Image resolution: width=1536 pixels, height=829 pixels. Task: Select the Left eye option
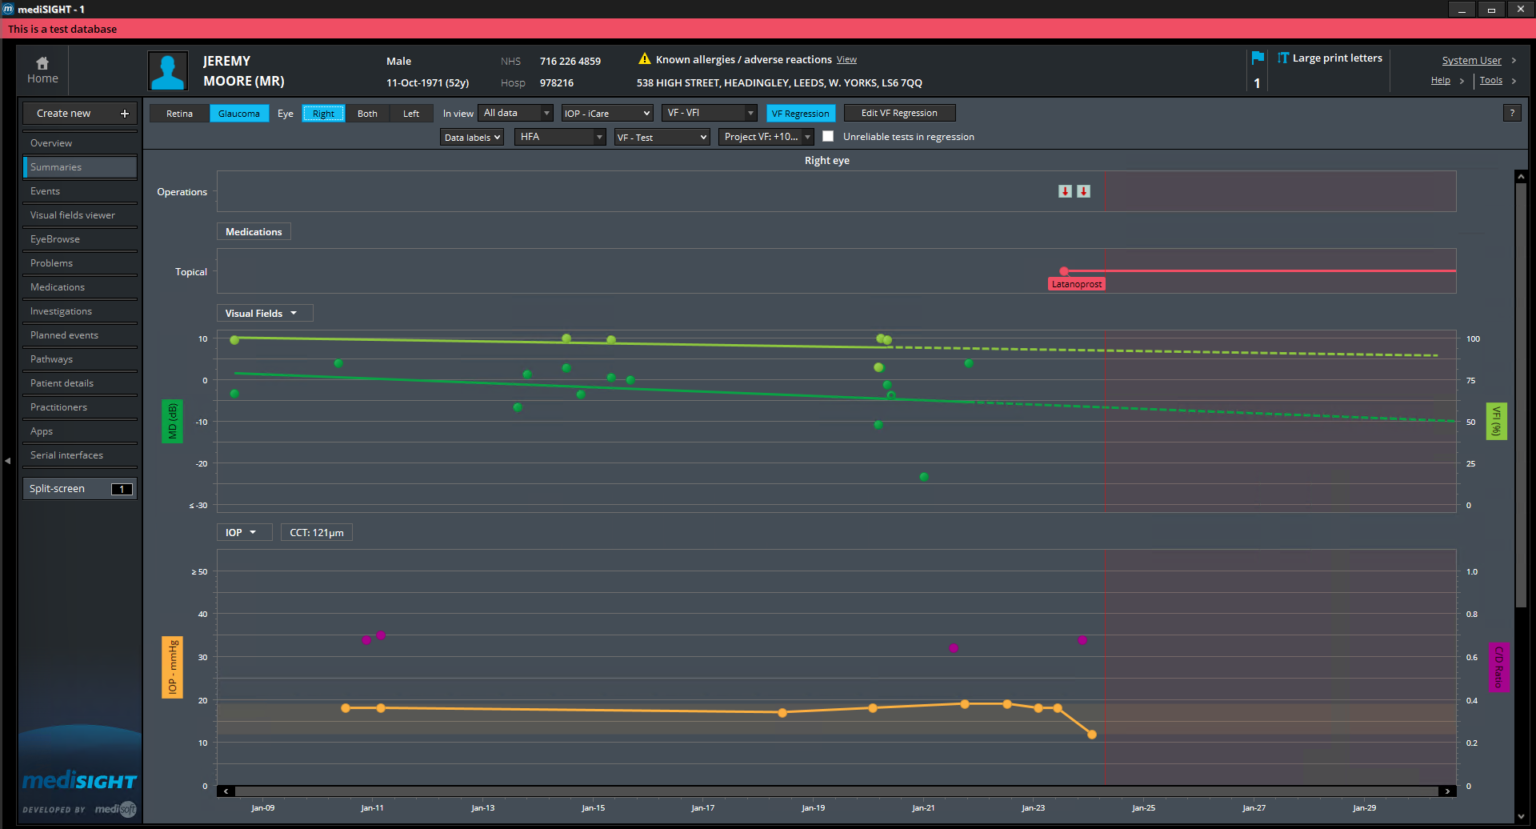[411, 114]
